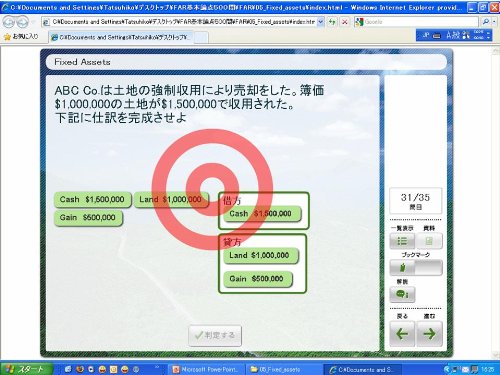Toggle the ブックマーク bookmark switch

(x=416, y=267)
